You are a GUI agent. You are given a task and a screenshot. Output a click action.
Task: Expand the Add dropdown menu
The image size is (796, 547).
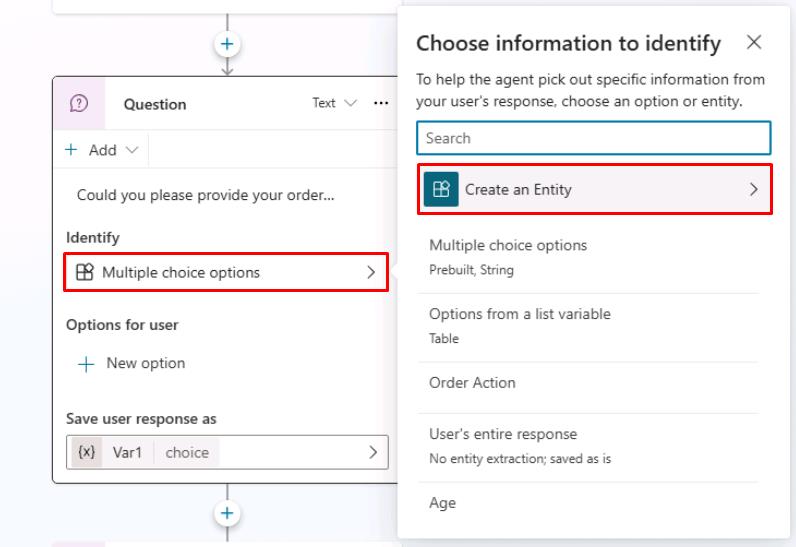104,150
